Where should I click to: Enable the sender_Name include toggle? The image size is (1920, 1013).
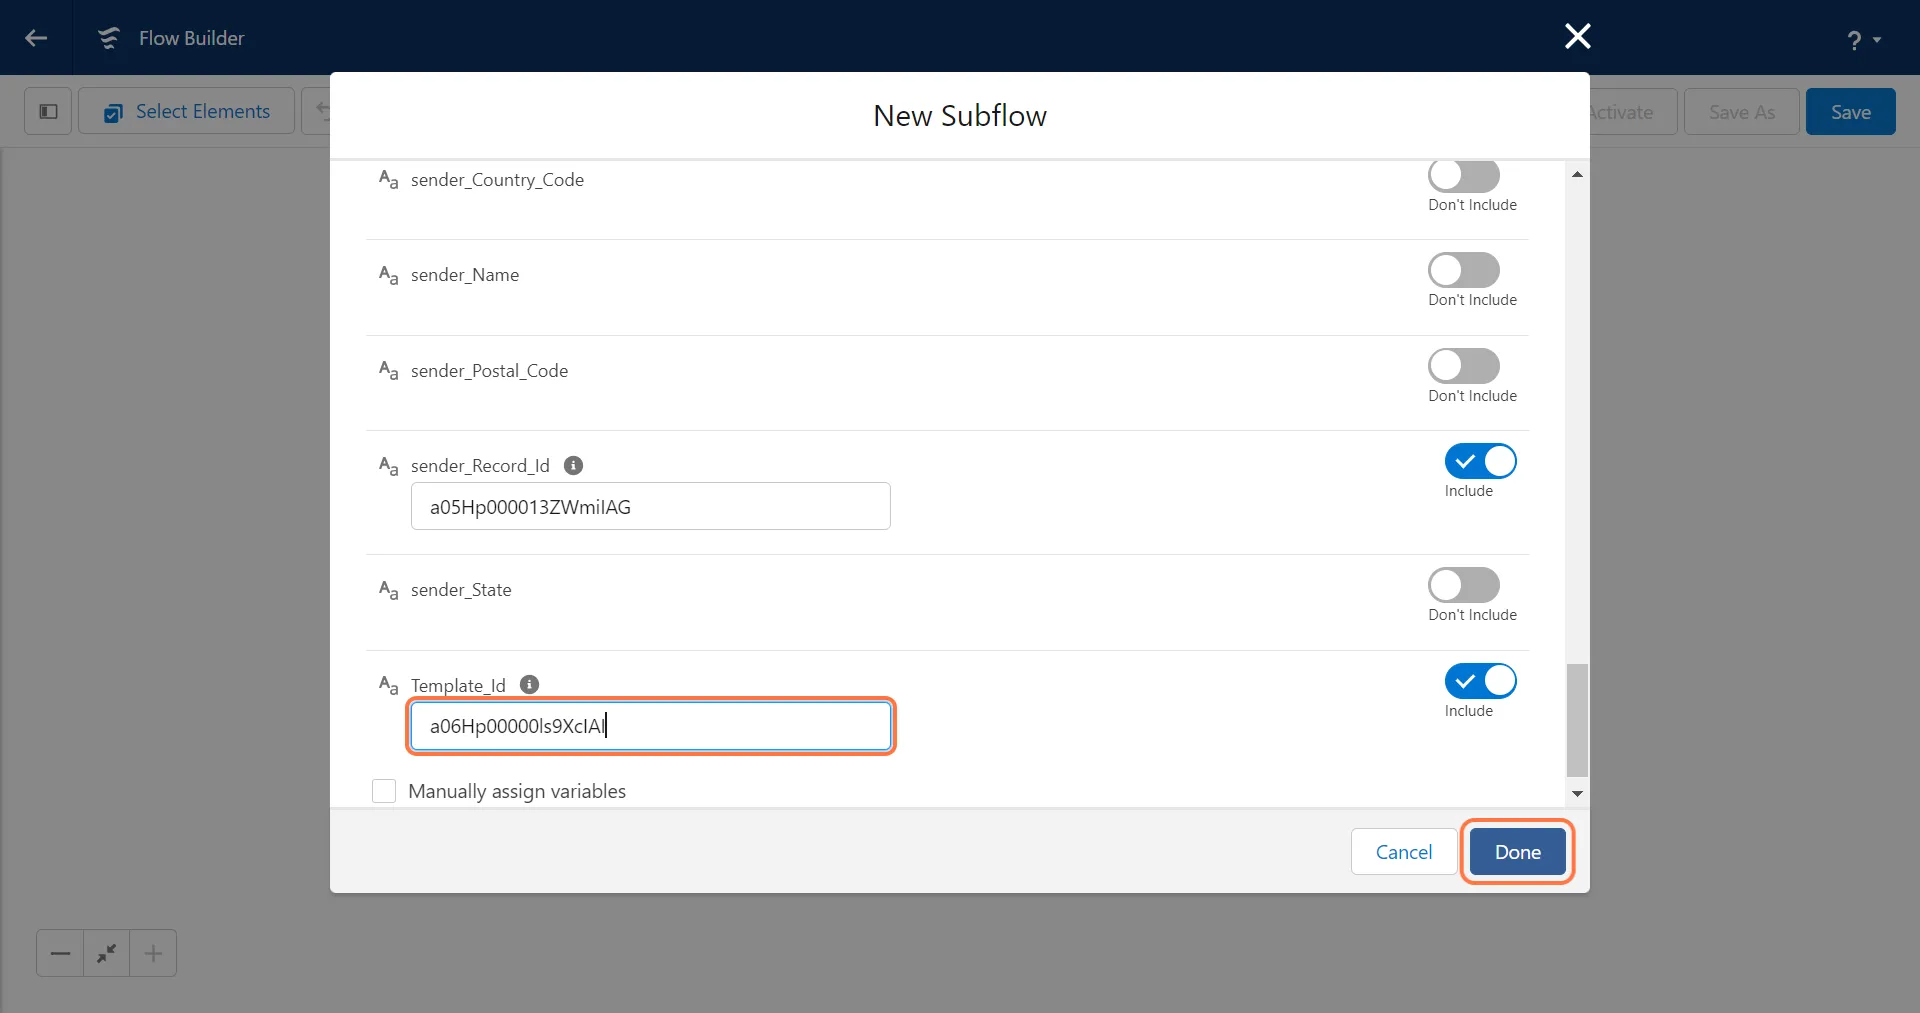point(1463,270)
